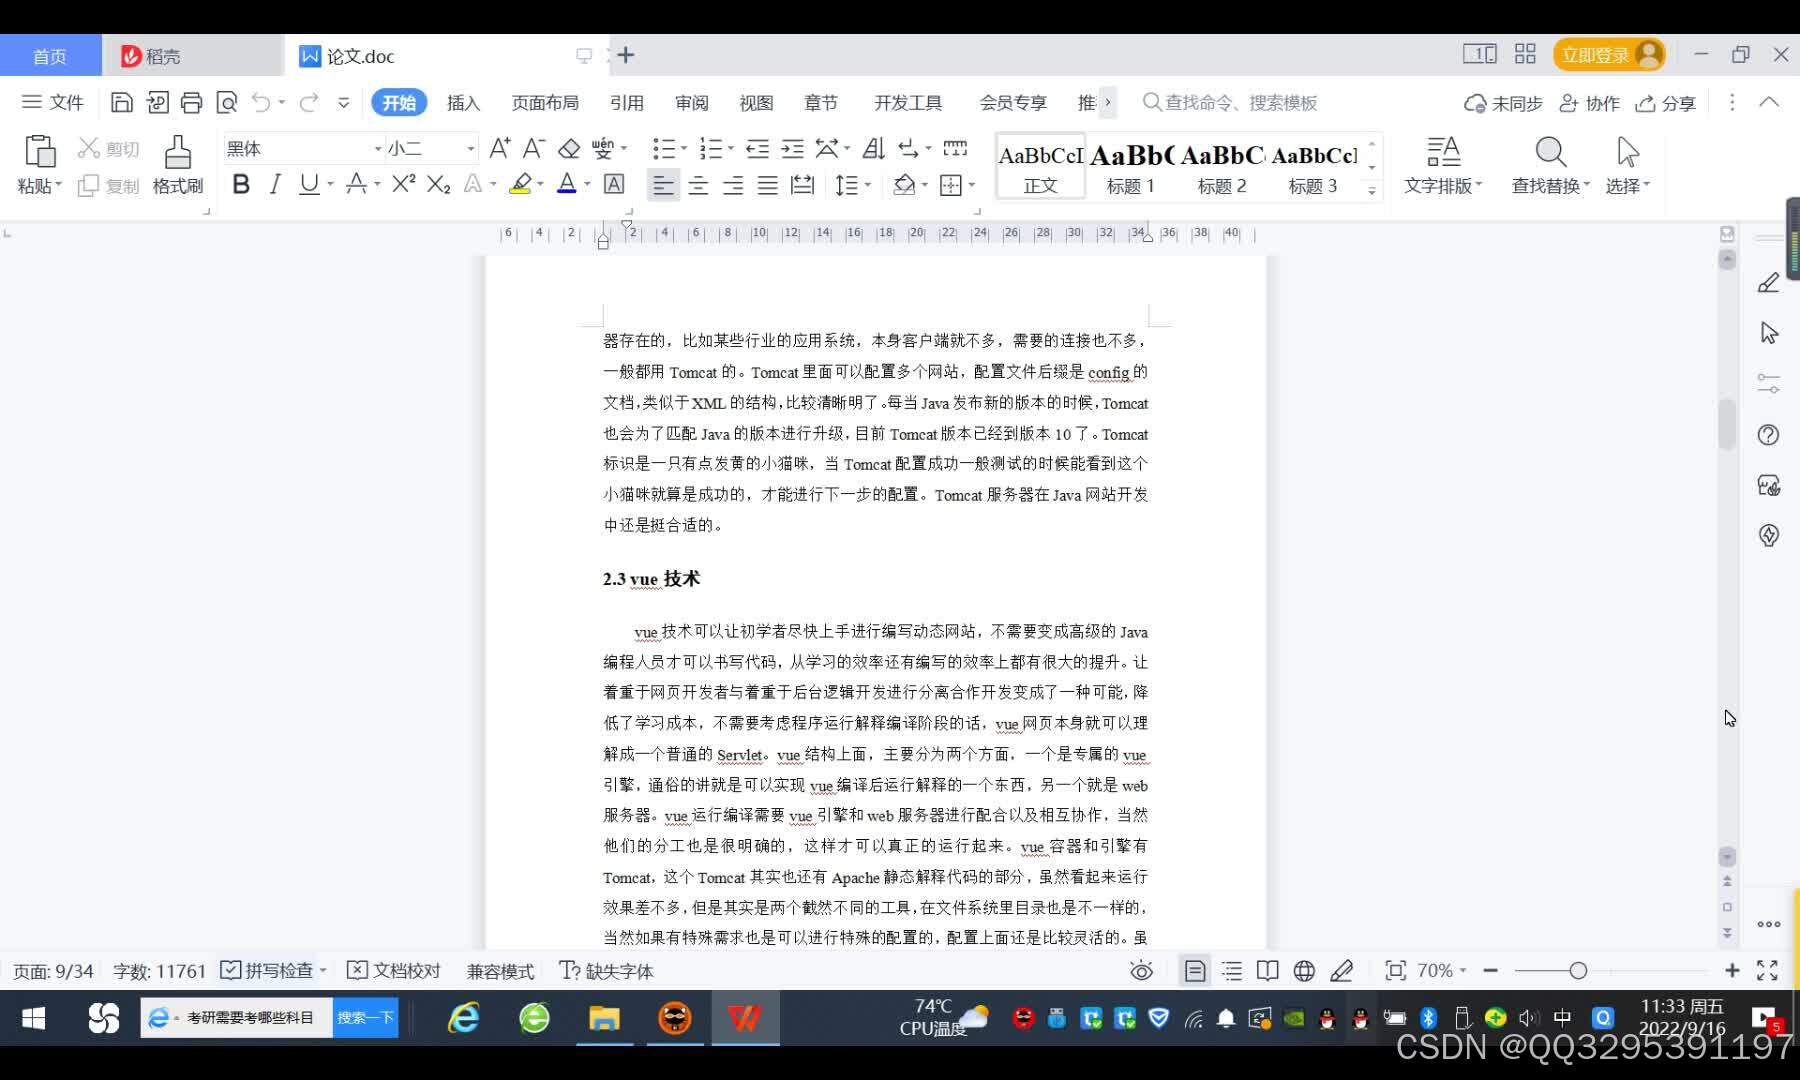Clear formatting with eraser icon
The width and height of the screenshot is (1800, 1080).
pyautogui.click(x=569, y=148)
